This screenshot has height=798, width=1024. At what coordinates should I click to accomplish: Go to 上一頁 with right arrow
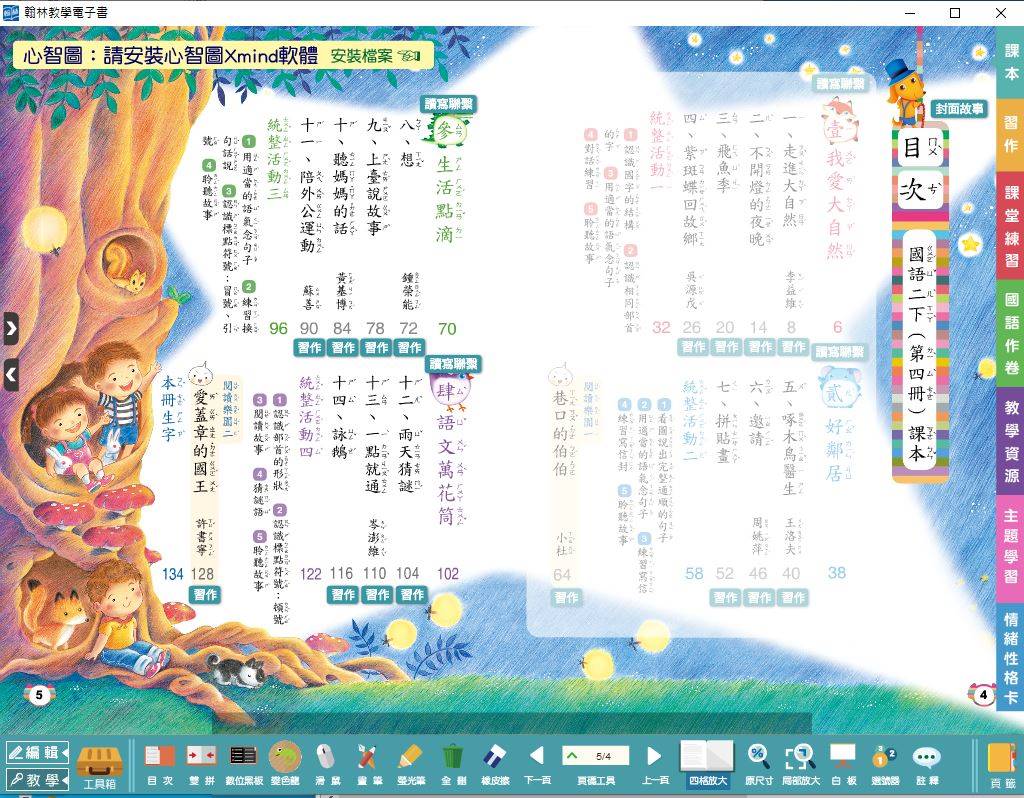coord(654,765)
